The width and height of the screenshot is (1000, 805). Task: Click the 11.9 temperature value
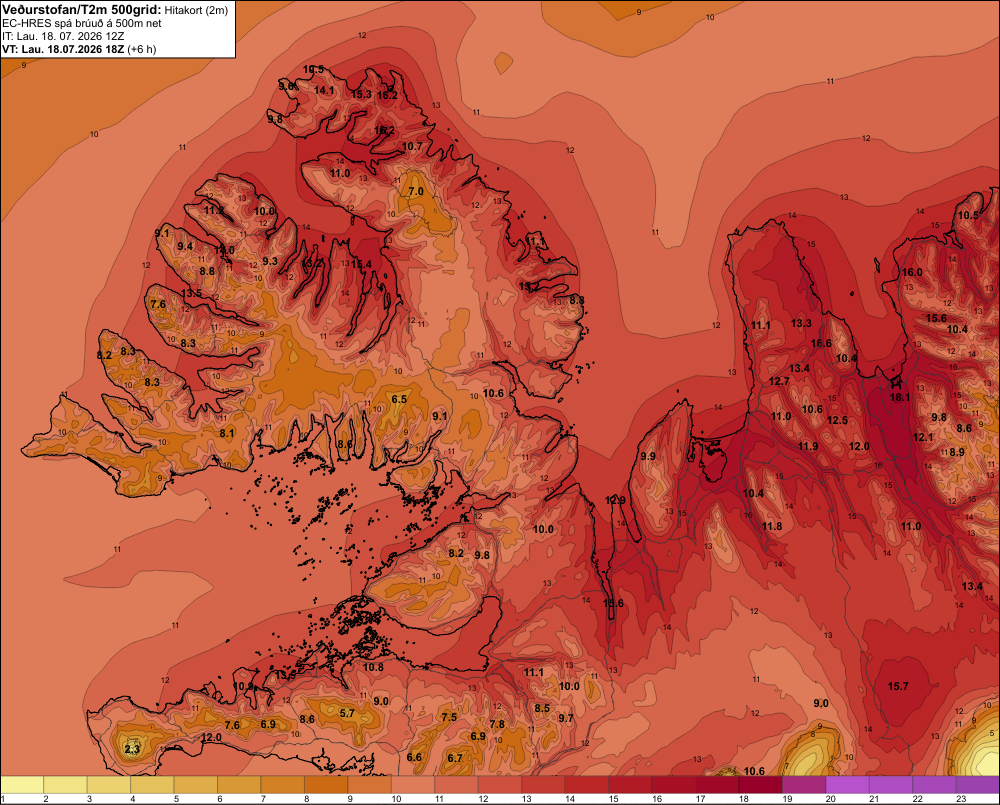(808, 446)
